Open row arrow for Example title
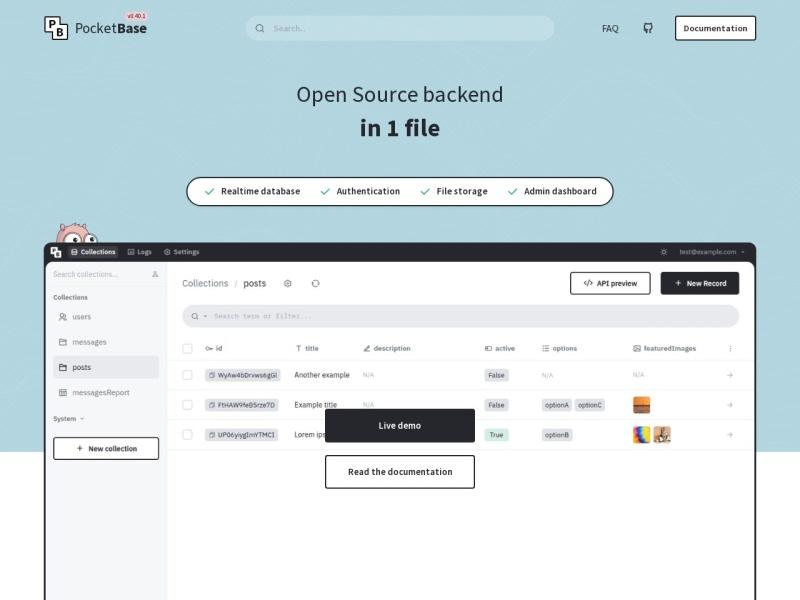Viewport: 800px width, 600px height. point(730,405)
